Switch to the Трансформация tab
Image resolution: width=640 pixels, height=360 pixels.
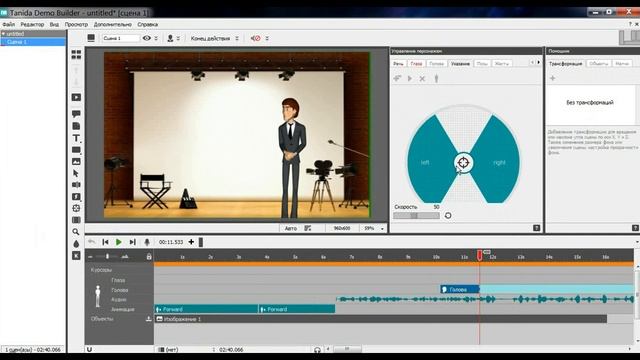tap(565, 64)
